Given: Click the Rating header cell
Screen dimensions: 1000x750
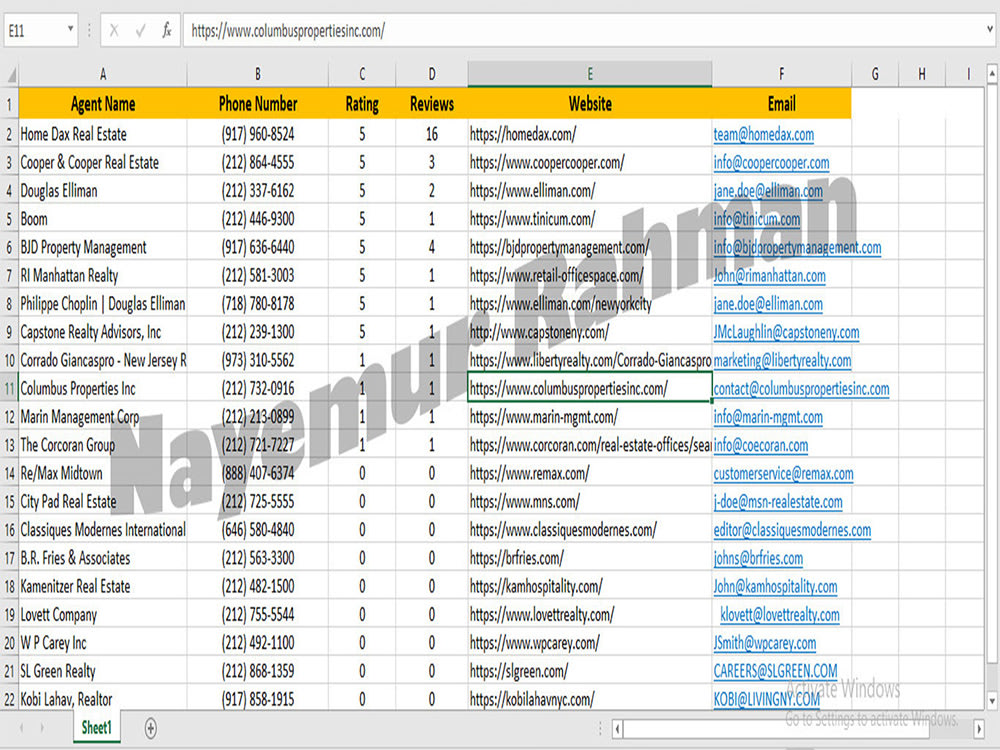Looking at the screenshot, I should pyautogui.click(x=362, y=104).
